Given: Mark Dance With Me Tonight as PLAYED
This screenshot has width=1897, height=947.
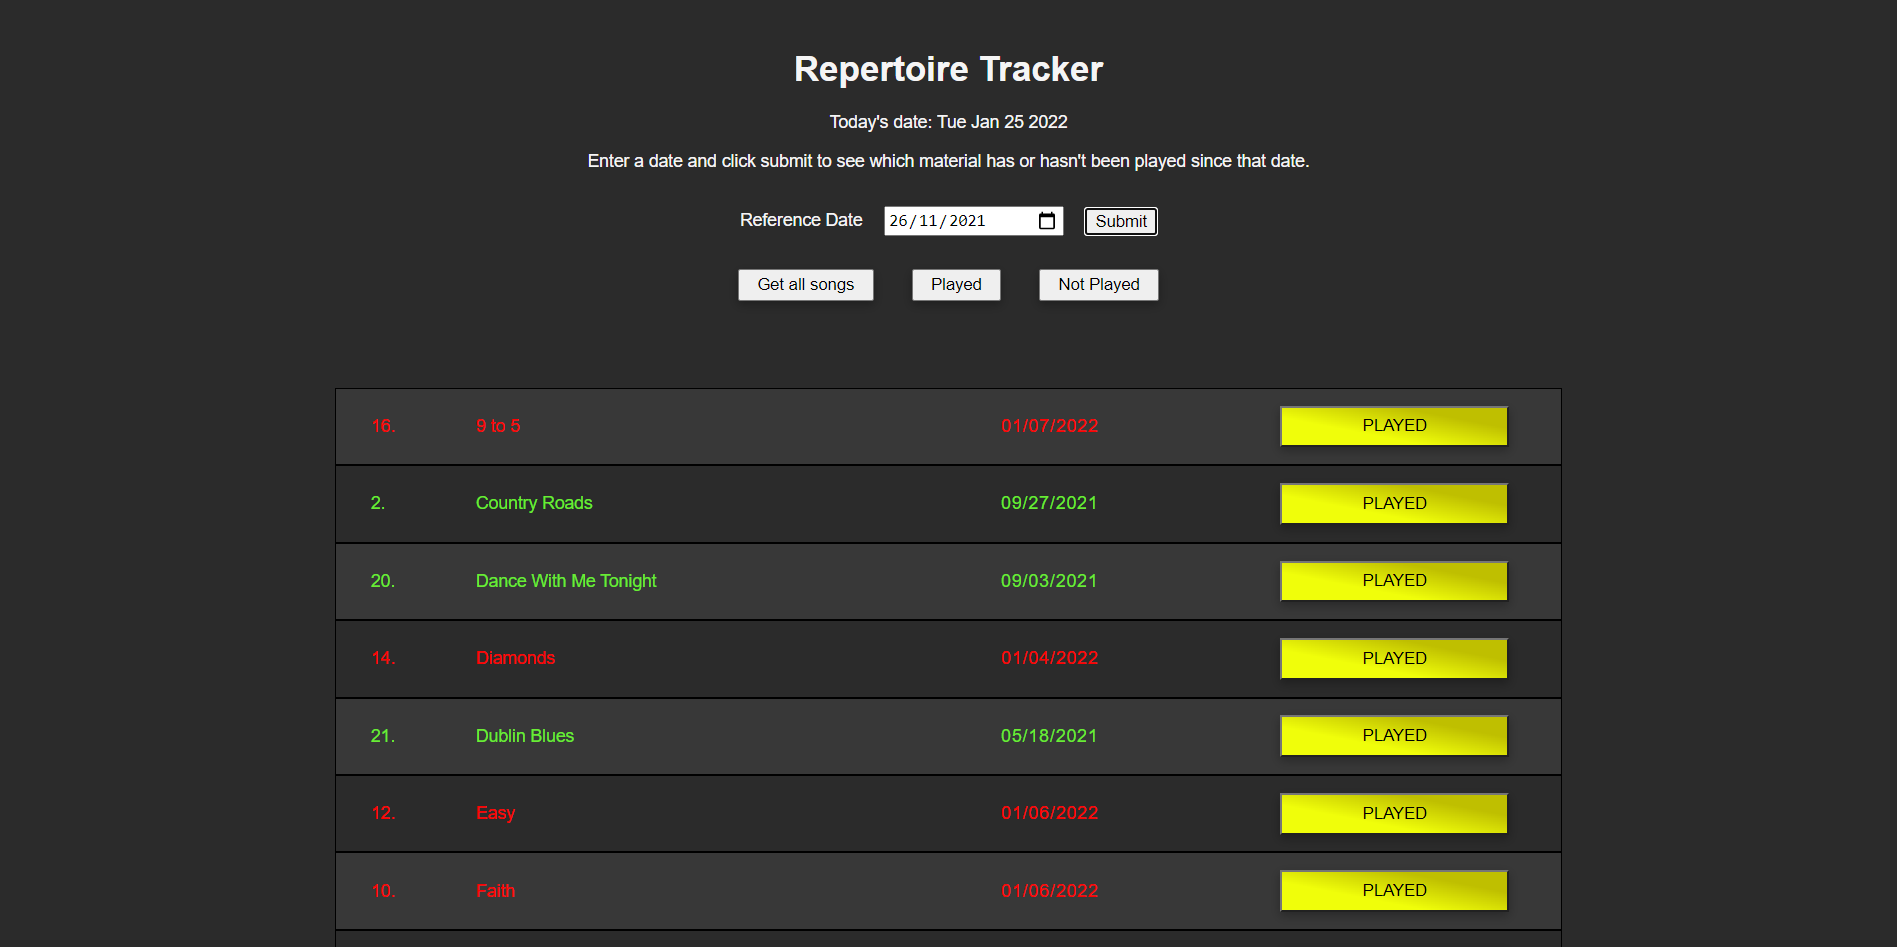Looking at the screenshot, I should click(1394, 581).
